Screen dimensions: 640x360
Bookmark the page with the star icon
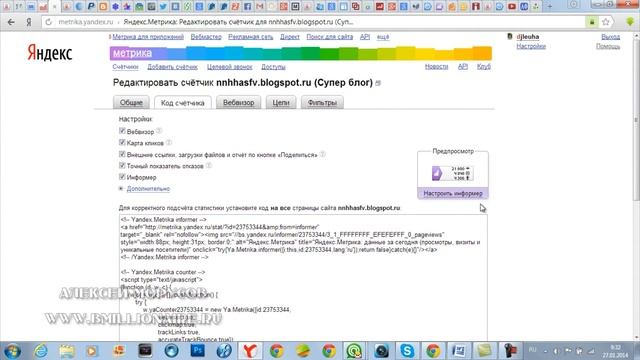pos(606,22)
